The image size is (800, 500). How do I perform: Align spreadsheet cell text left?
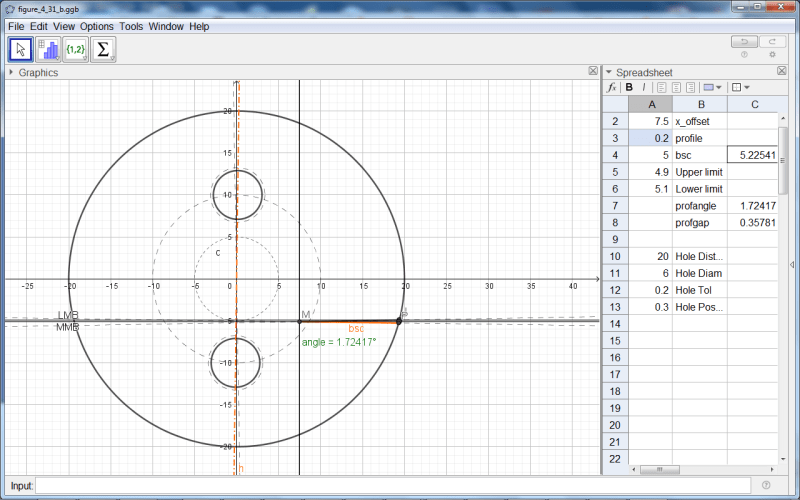tap(661, 87)
